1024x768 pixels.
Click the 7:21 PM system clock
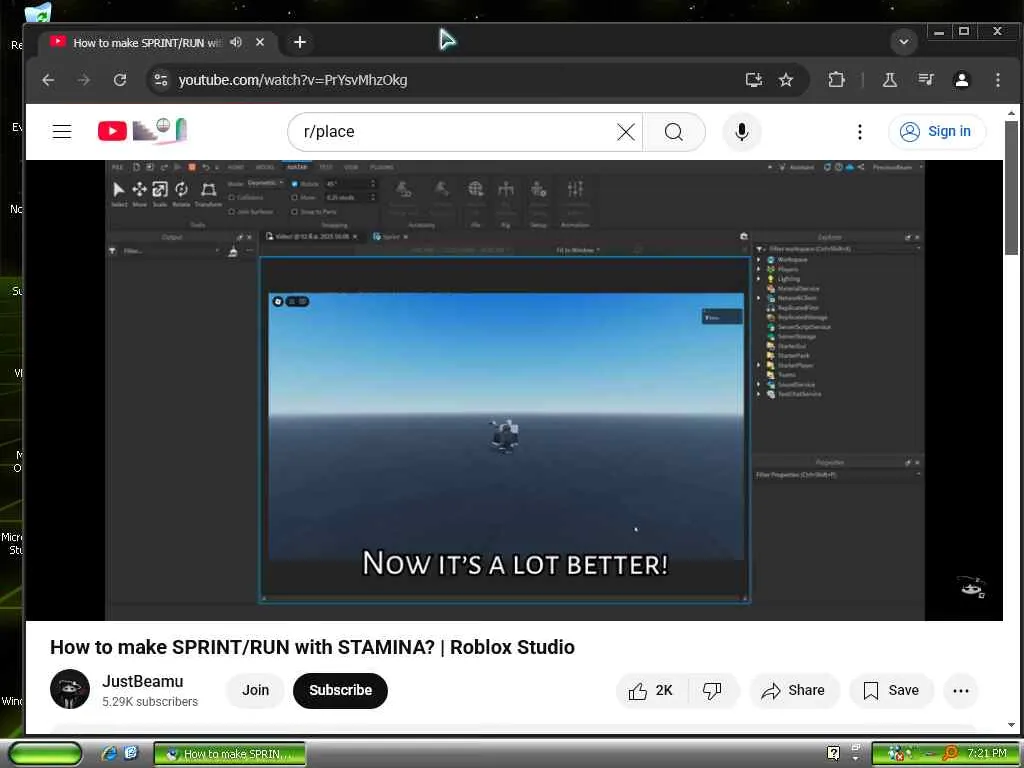click(987, 753)
